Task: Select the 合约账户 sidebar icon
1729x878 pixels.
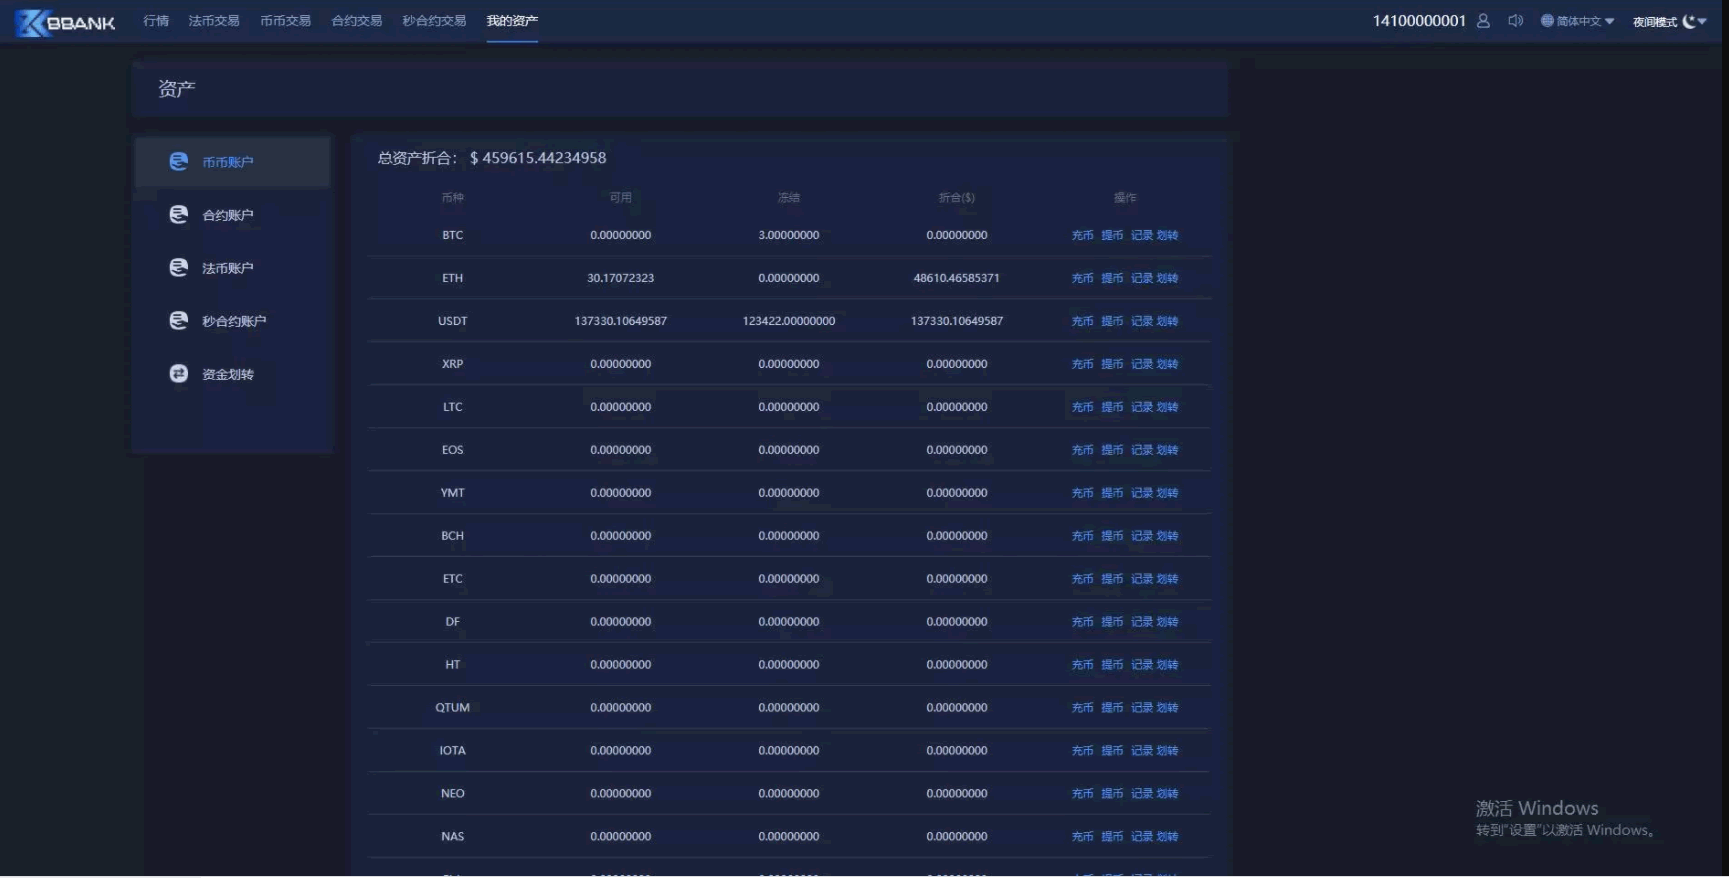Action: 179,214
